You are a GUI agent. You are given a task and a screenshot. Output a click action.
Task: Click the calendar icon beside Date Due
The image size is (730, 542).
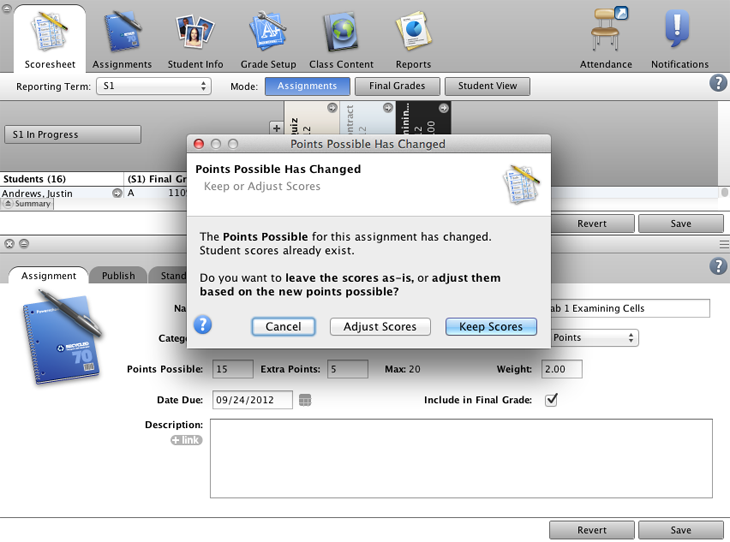tap(305, 400)
